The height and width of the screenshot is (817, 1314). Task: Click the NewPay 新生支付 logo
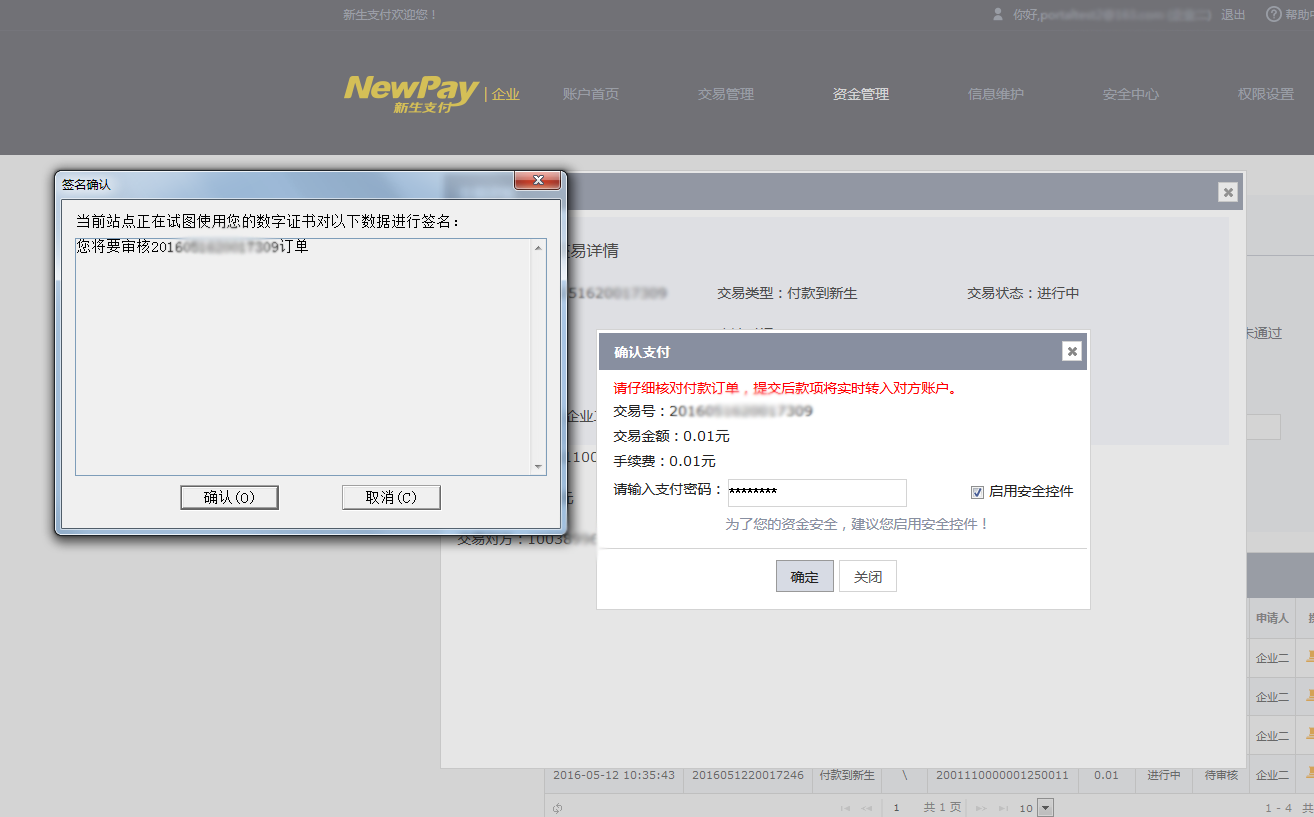coord(411,93)
